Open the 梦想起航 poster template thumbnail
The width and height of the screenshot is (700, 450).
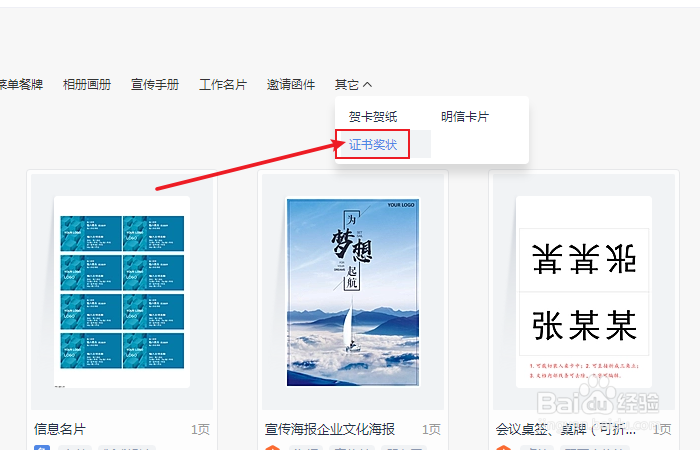(x=353, y=292)
